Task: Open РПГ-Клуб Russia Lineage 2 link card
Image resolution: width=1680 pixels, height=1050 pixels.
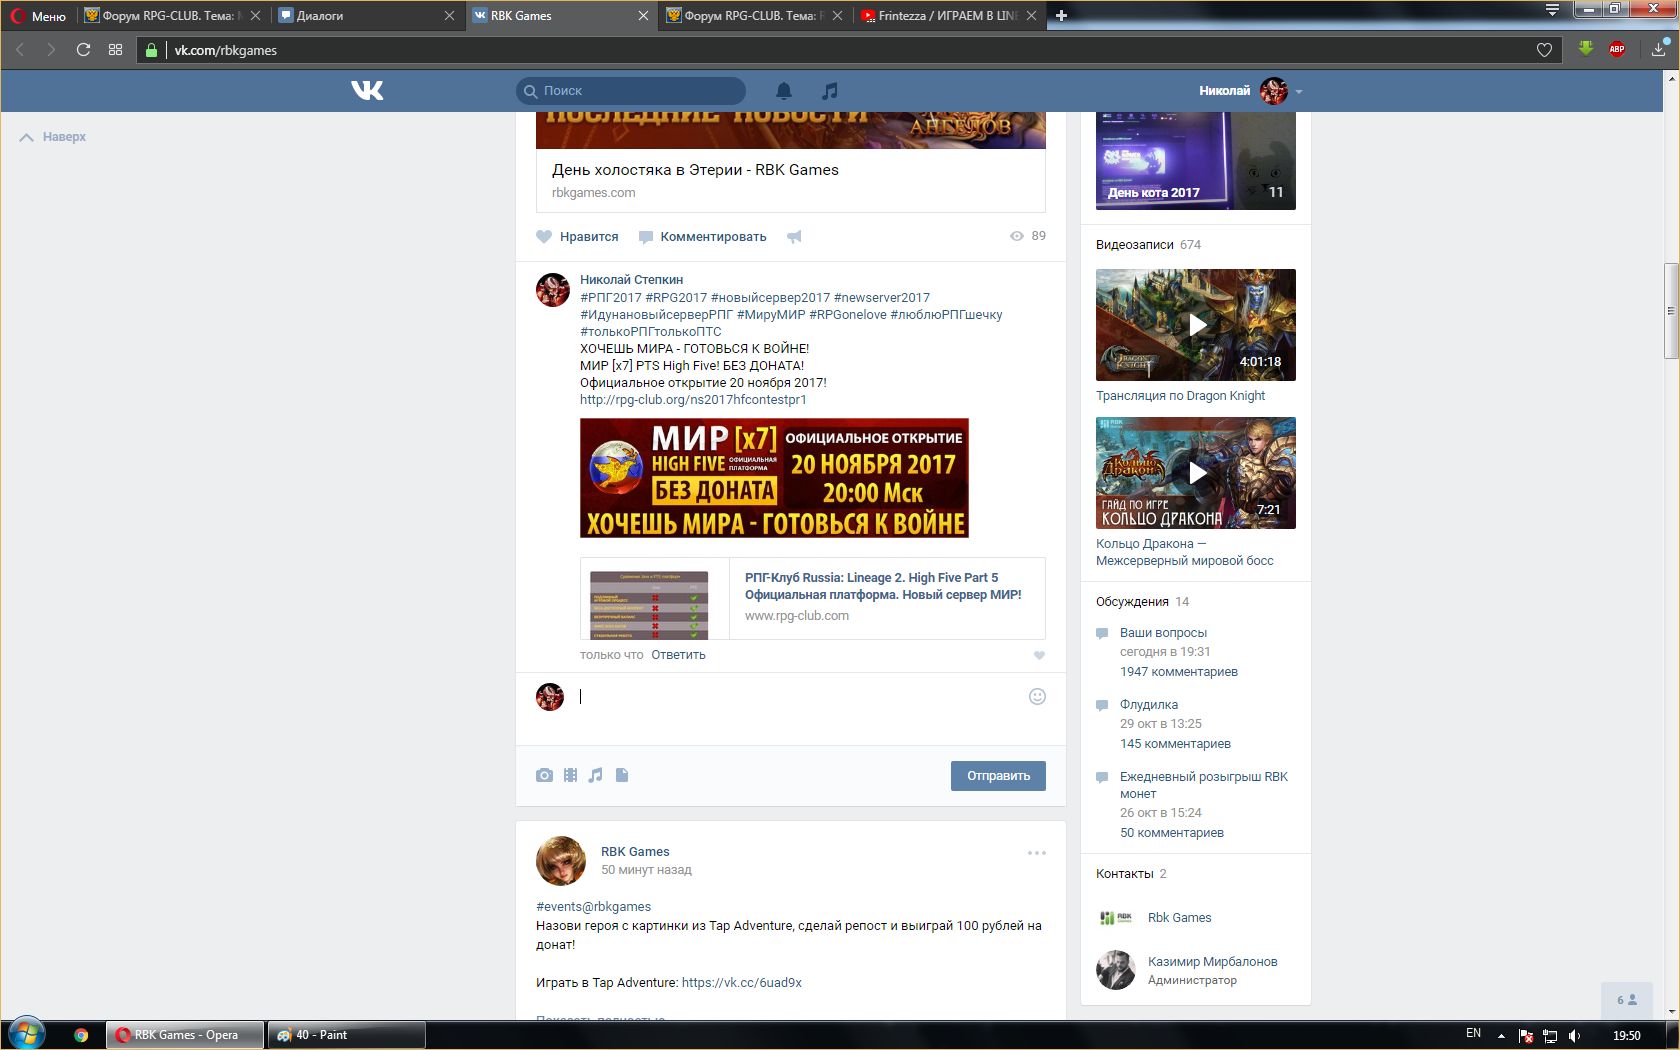Action: [x=812, y=599]
